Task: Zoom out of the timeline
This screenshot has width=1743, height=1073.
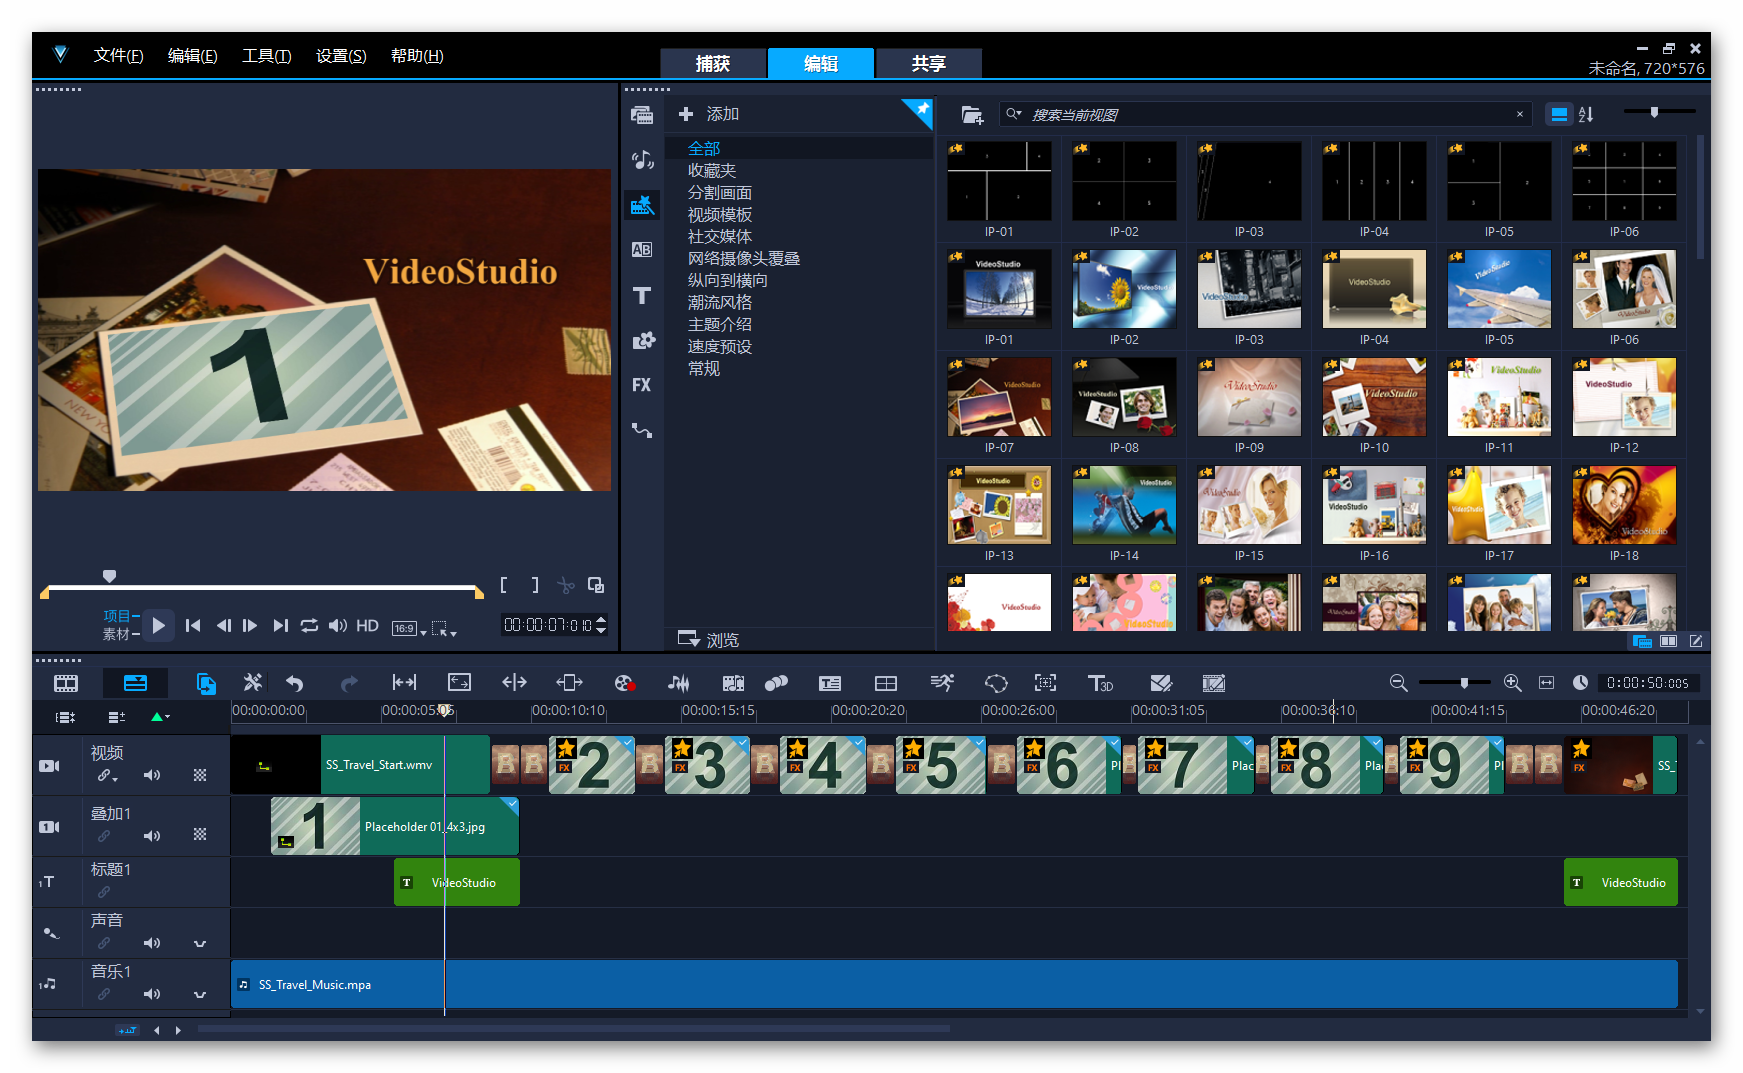Action: [1399, 683]
